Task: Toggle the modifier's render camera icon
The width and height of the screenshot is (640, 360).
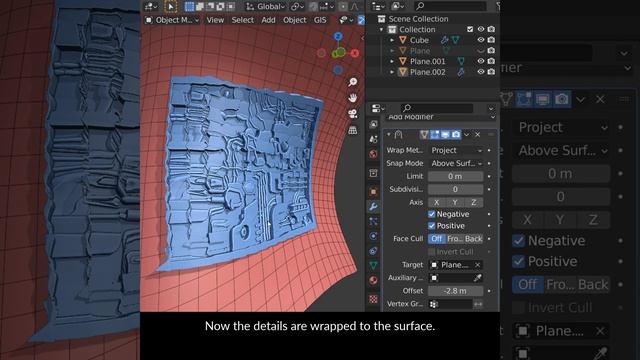Action: coord(456,134)
